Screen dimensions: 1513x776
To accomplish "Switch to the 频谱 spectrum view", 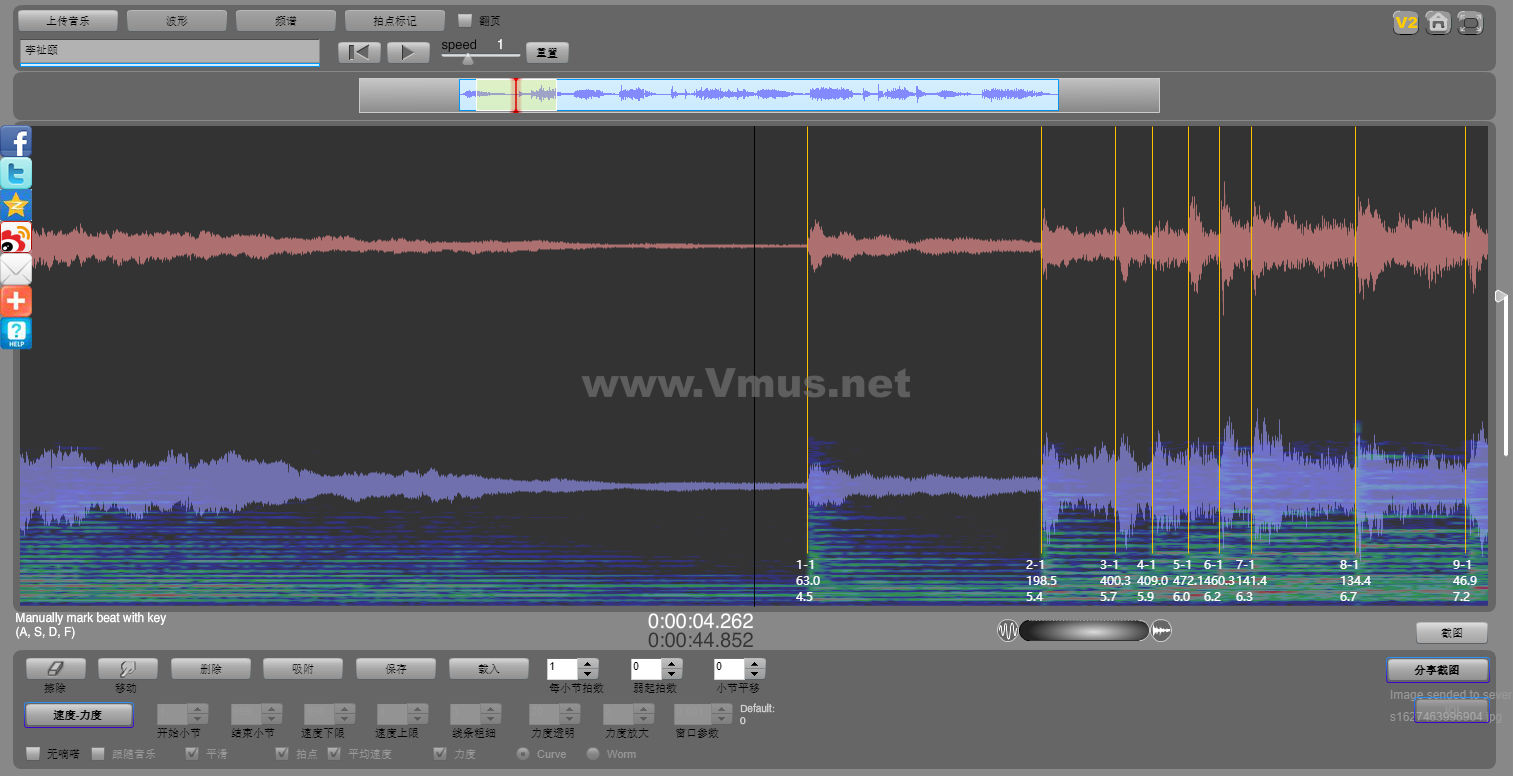I will [285, 20].
